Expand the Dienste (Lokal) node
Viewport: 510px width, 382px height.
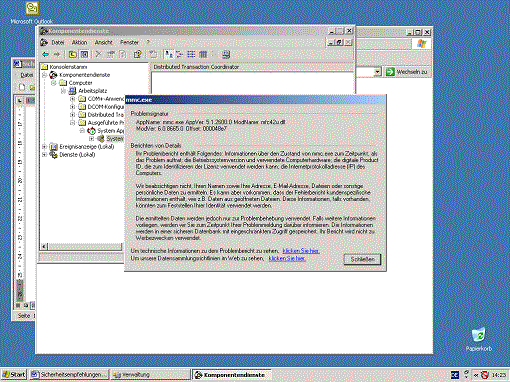[x=44, y=155]
